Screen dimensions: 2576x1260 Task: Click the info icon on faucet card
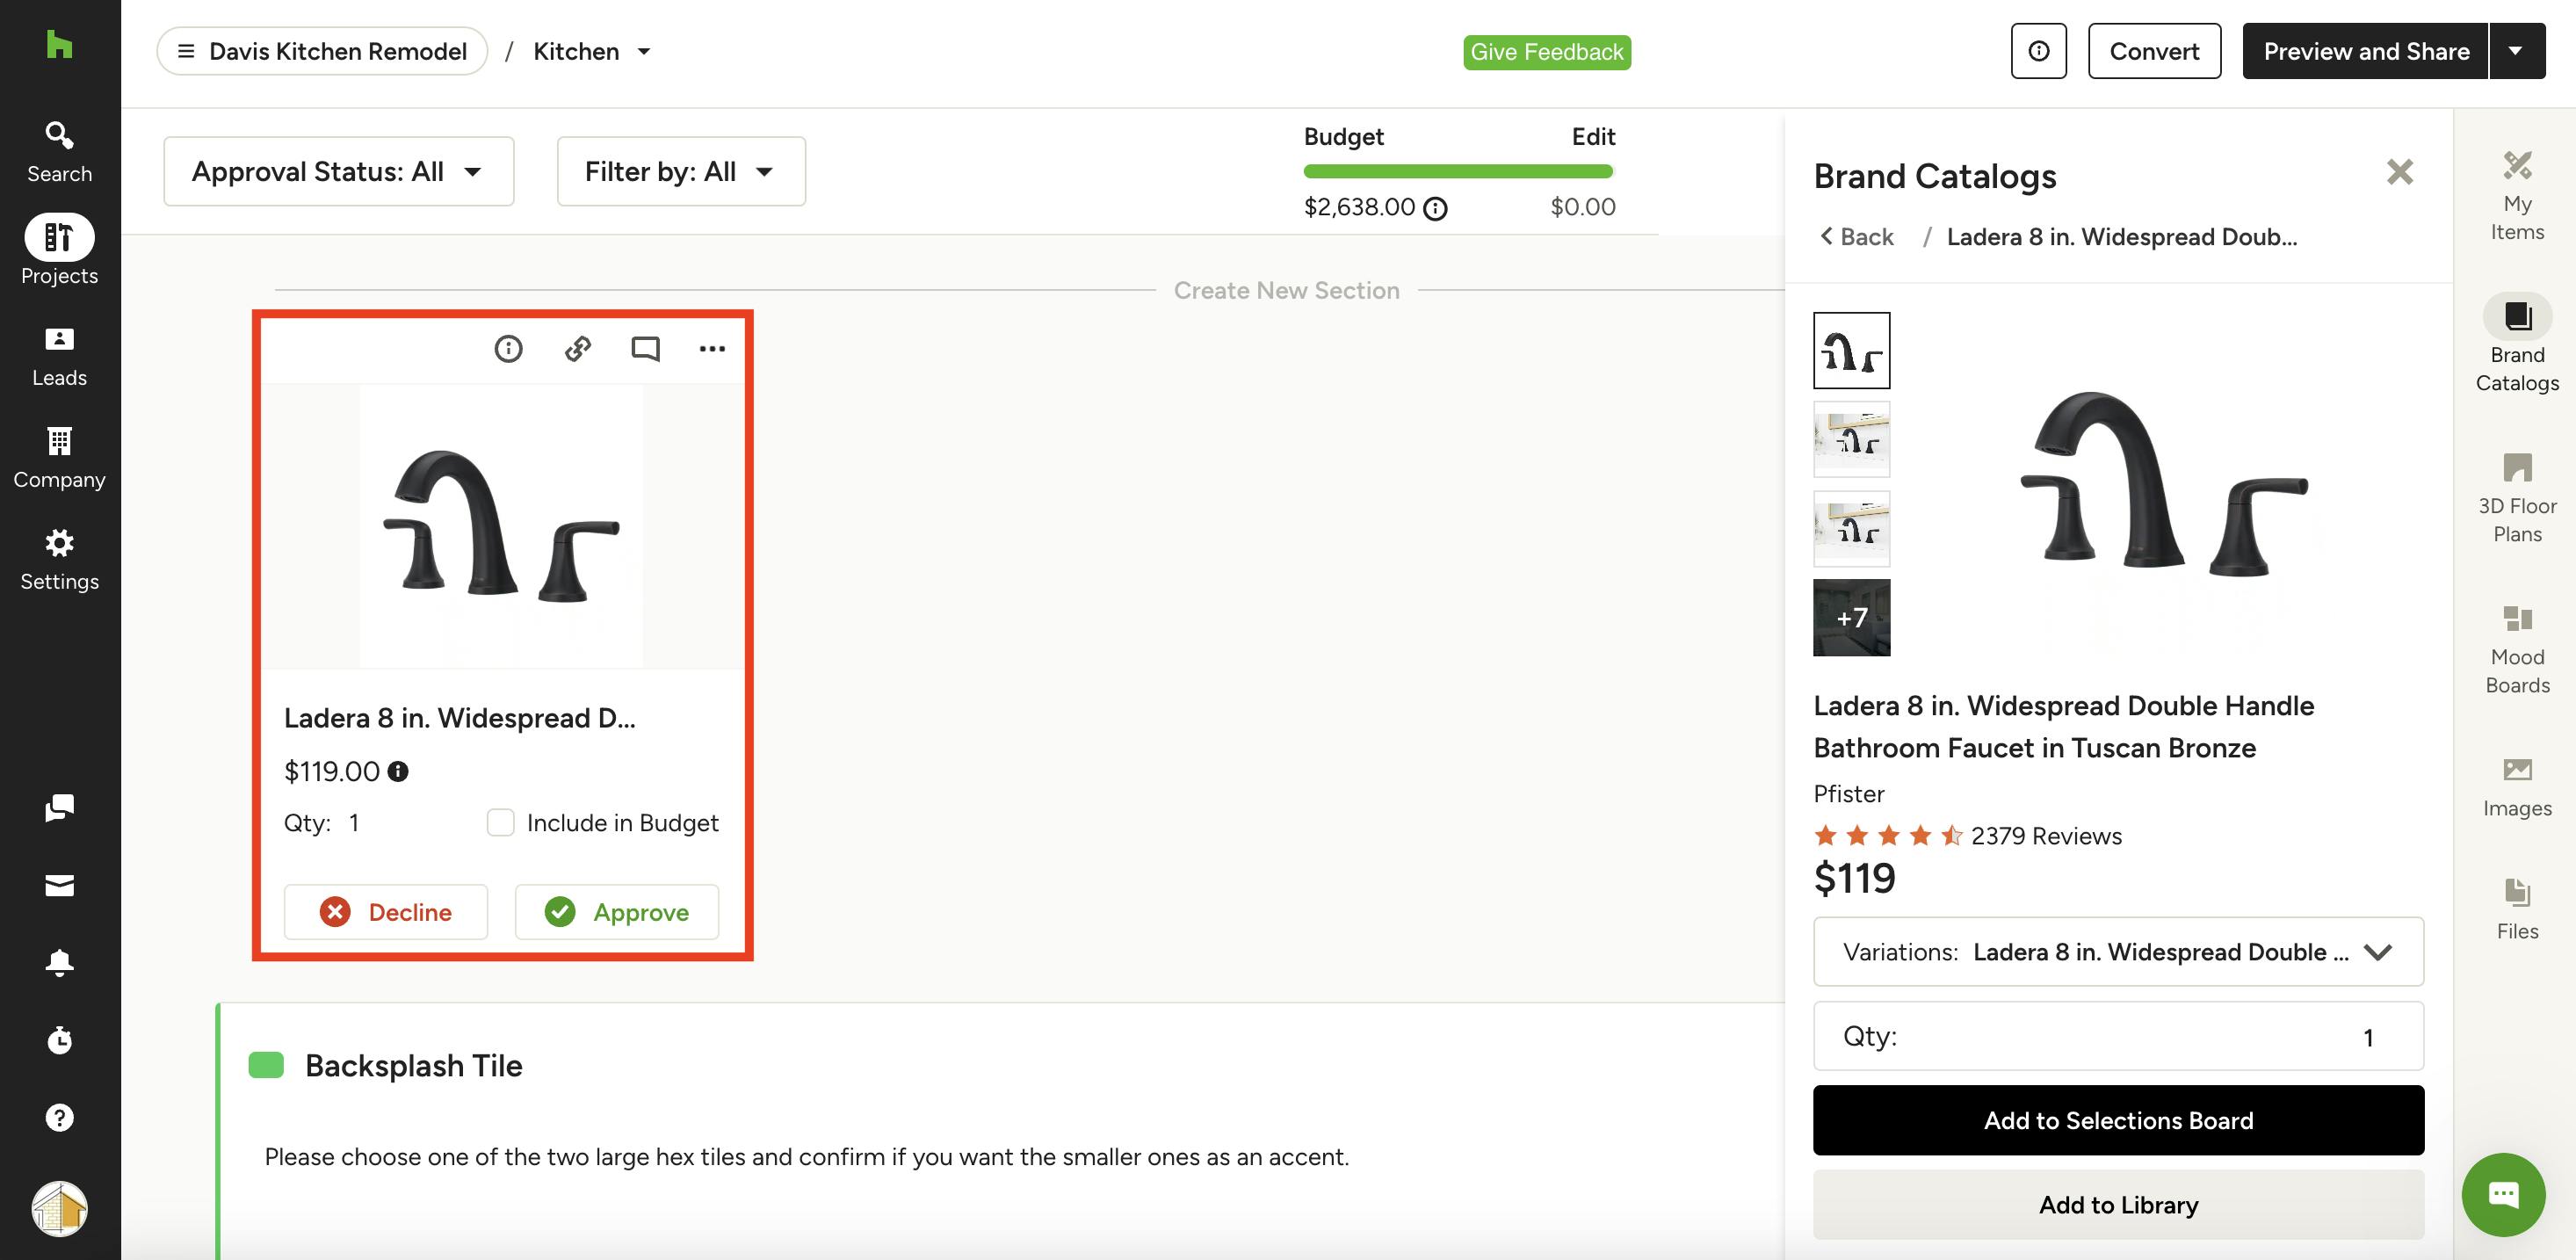[508, 348]
